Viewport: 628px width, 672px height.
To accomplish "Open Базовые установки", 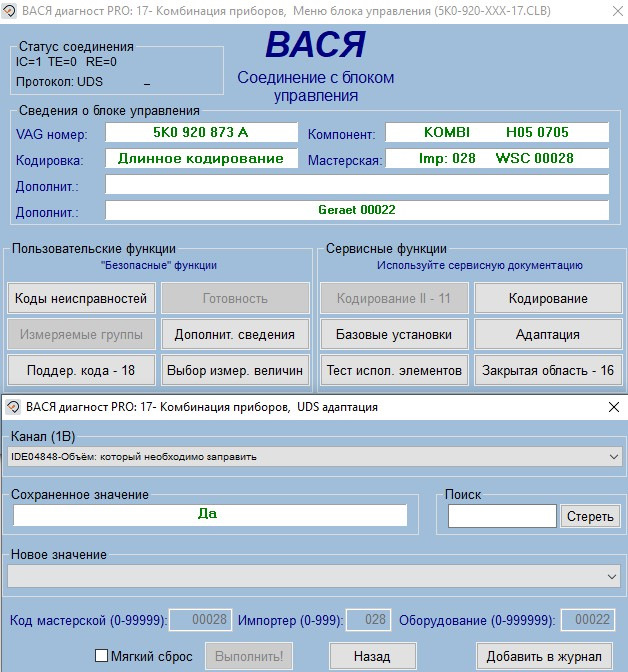I will 394,334.
